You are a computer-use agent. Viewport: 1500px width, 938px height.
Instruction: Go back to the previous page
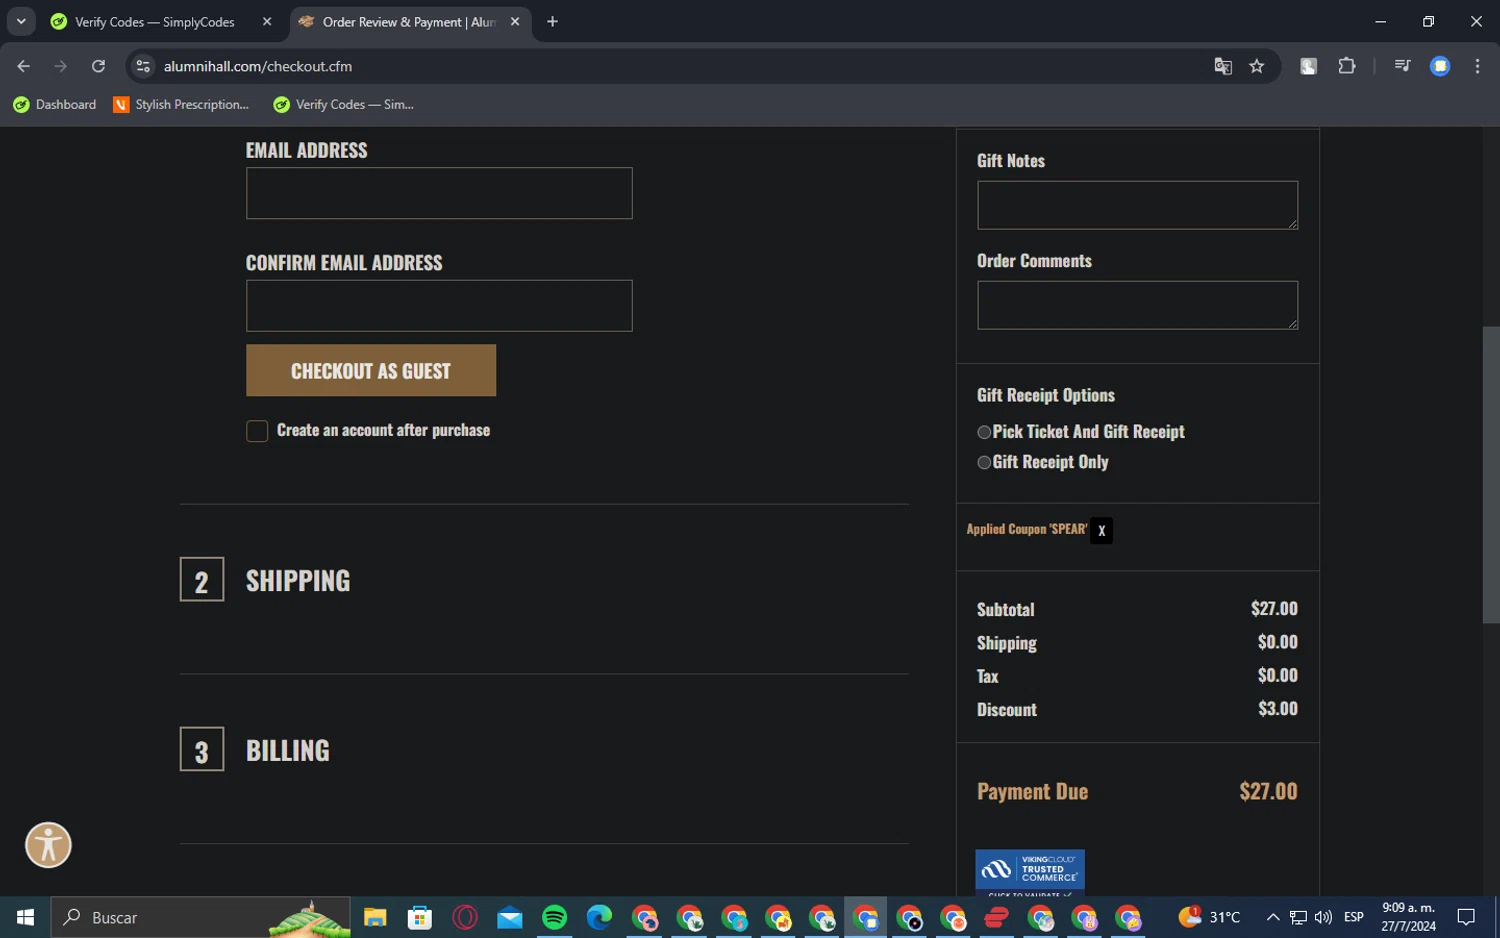click(x=23, y=66)
